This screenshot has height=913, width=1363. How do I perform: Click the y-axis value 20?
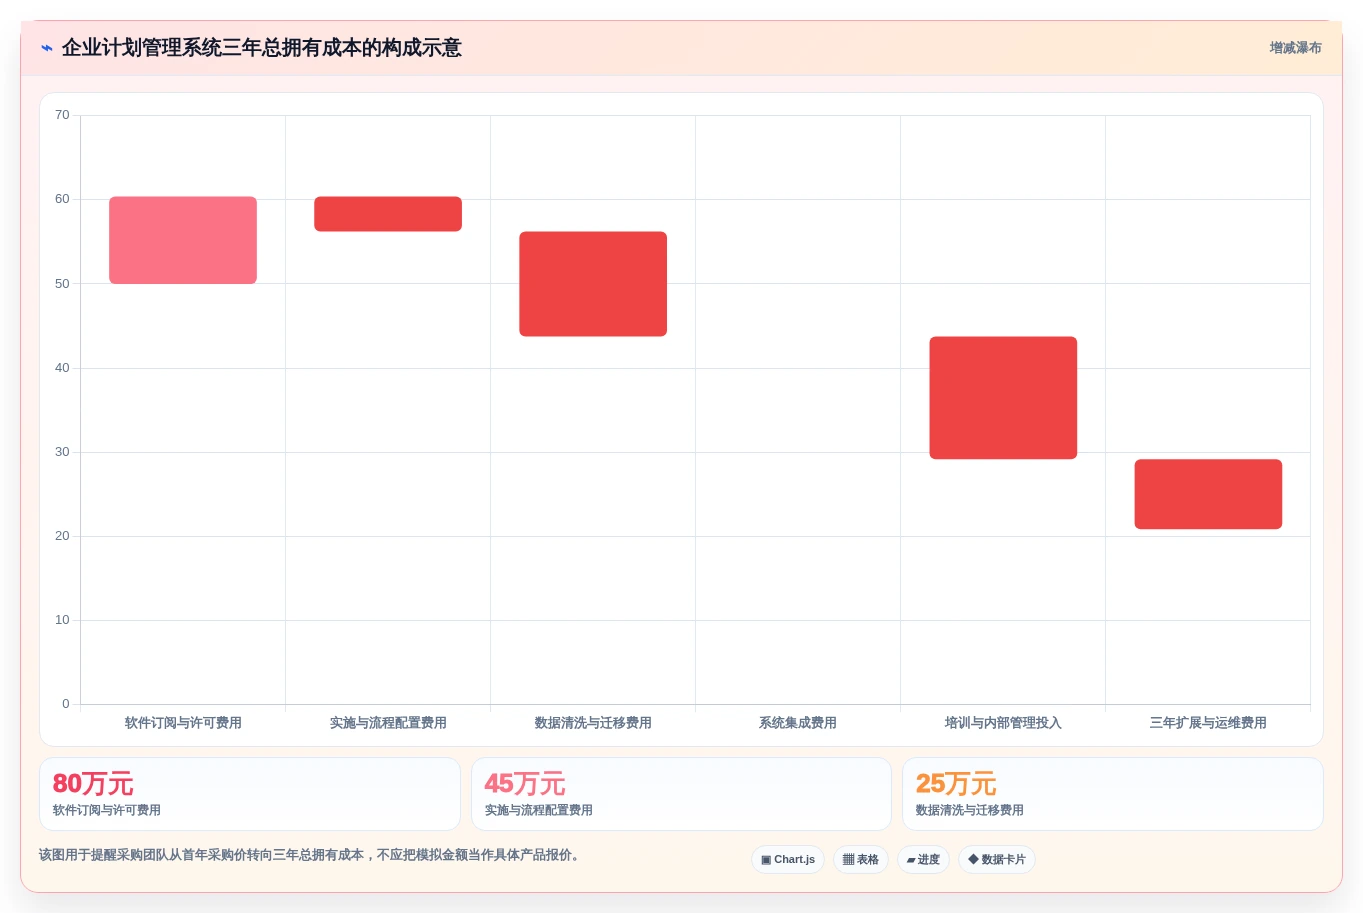(x=62, y=536)
